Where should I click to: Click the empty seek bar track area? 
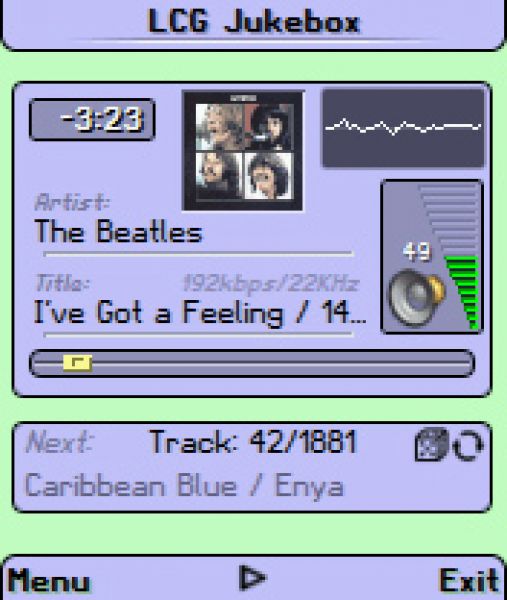[281, 363]
